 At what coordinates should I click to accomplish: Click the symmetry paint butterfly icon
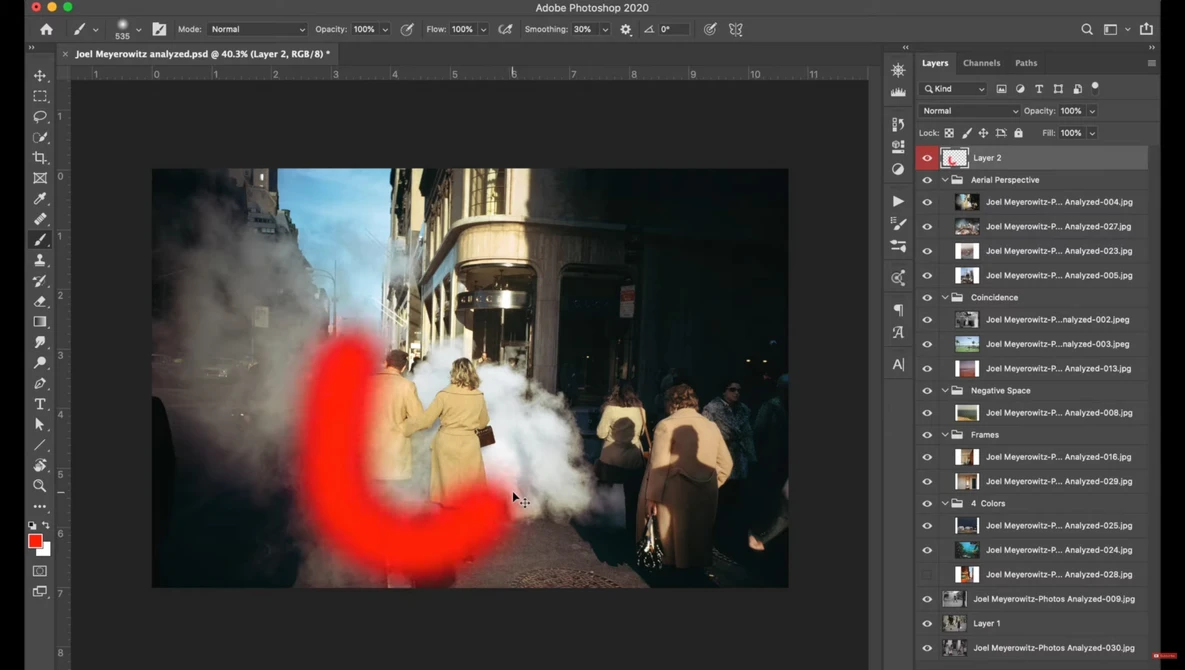(735, 29)
